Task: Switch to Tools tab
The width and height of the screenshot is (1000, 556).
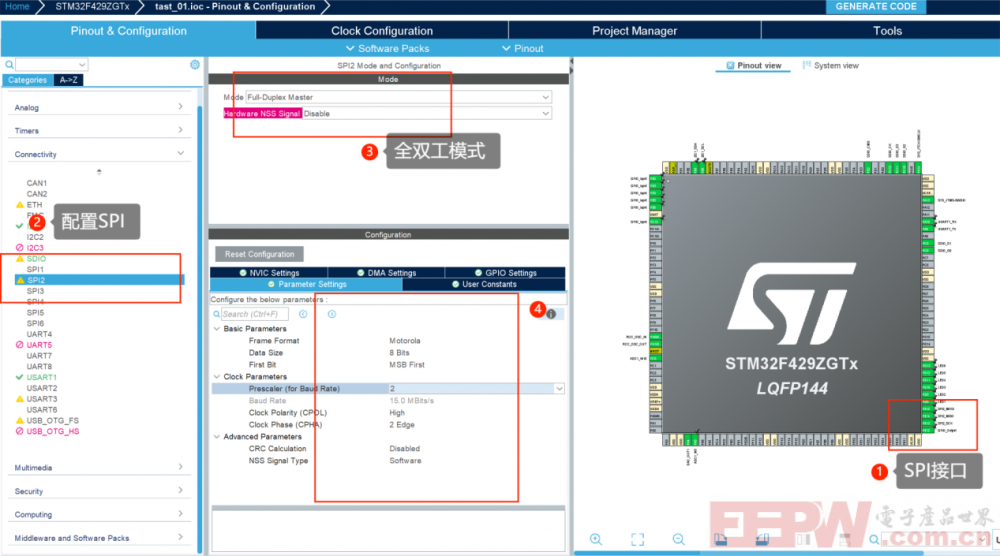Action: 887,31
